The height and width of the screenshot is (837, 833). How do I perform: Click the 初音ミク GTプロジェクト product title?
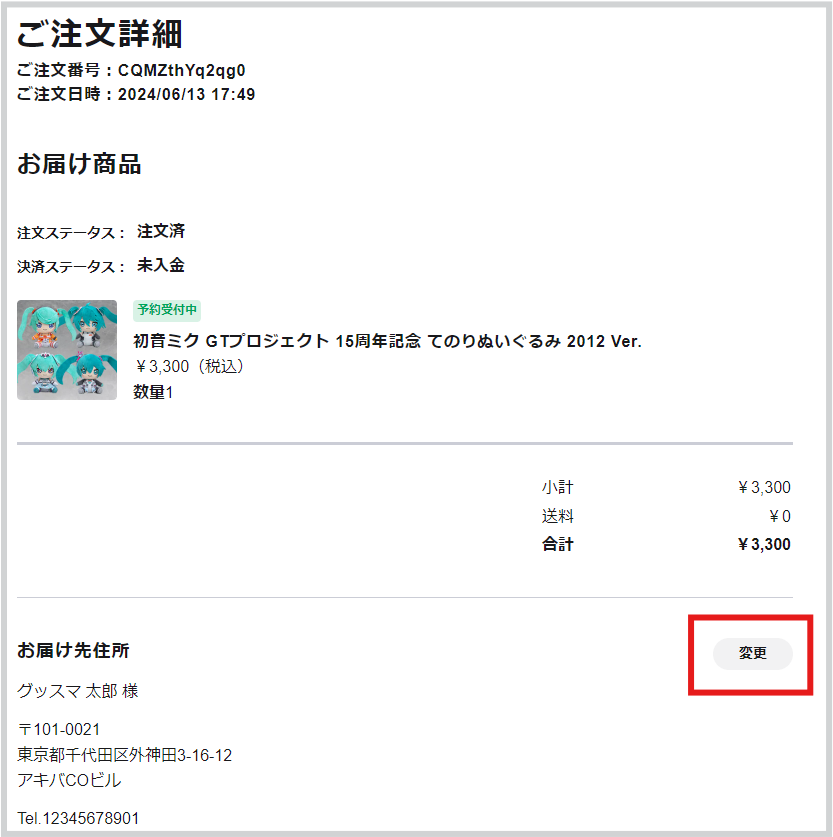387,341
